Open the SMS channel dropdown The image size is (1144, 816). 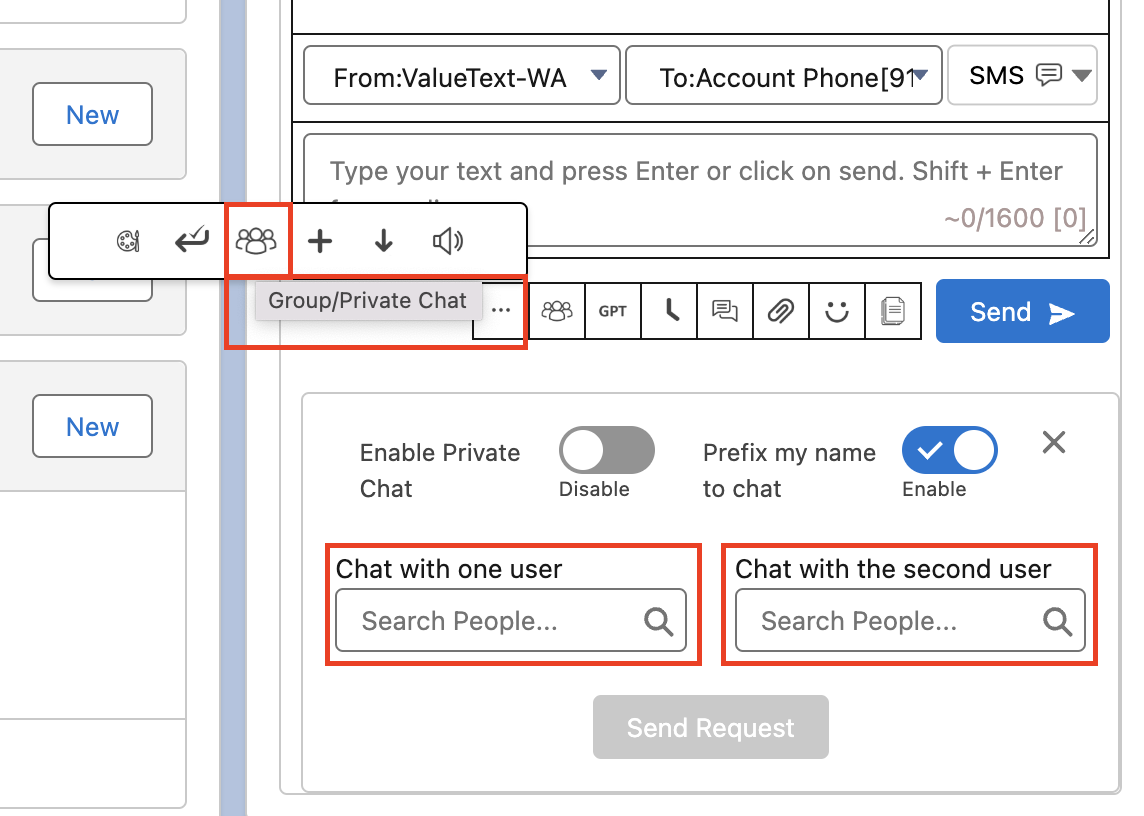click(1022, 75)
